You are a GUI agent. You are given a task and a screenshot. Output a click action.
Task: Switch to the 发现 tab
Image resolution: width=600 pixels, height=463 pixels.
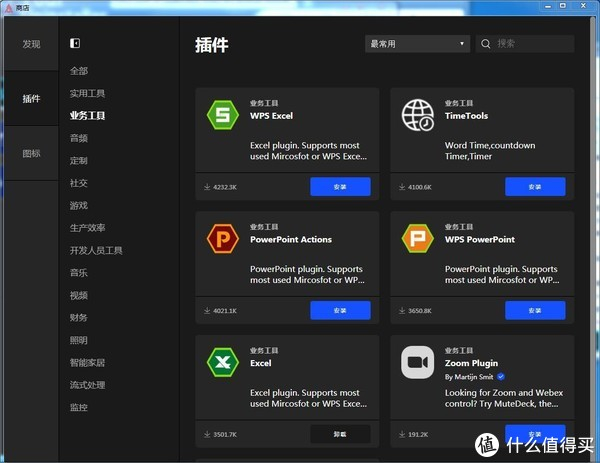[x=31, y=44]
